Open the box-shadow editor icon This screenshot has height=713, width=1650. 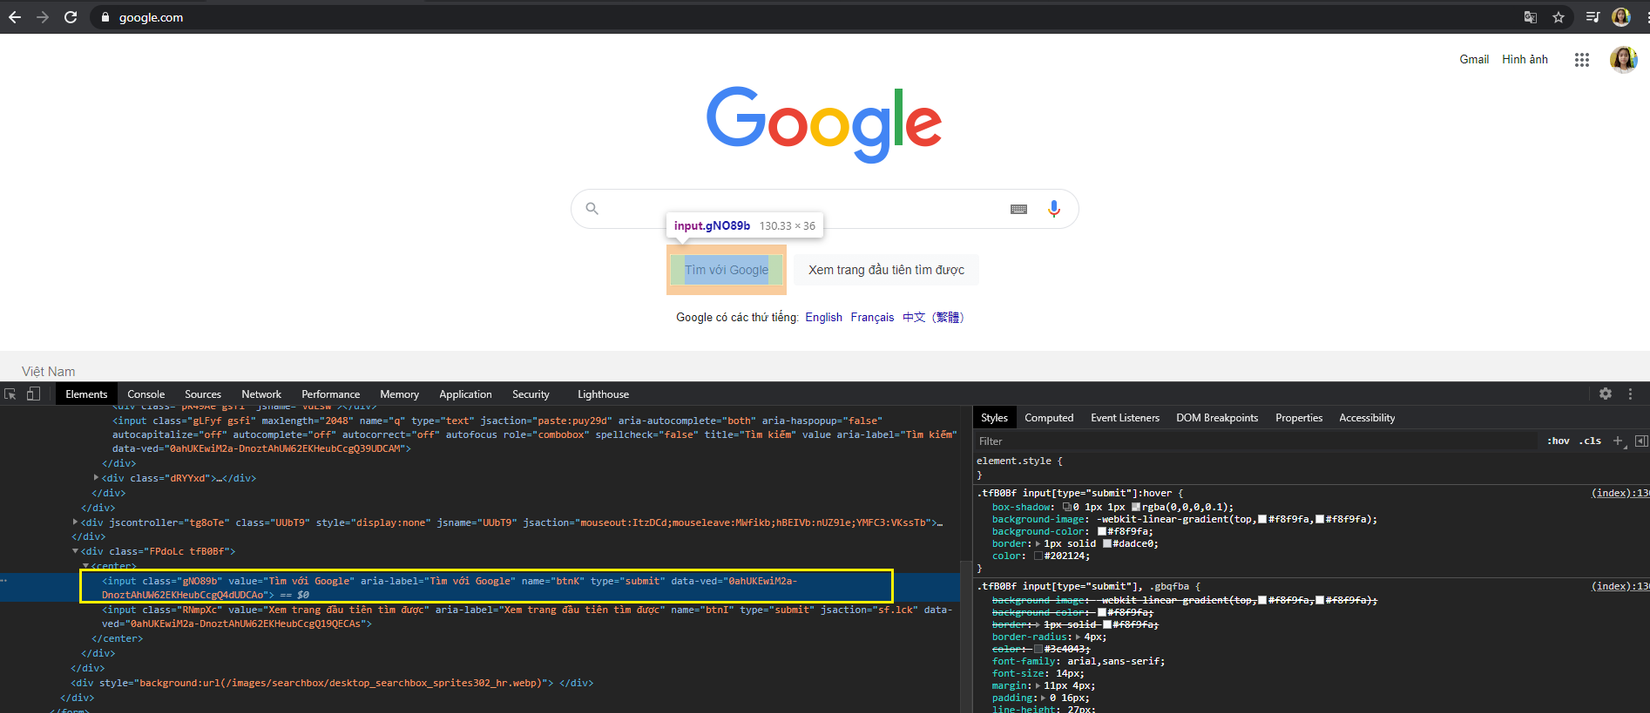pyautogui.click(x=1067, y=507)
